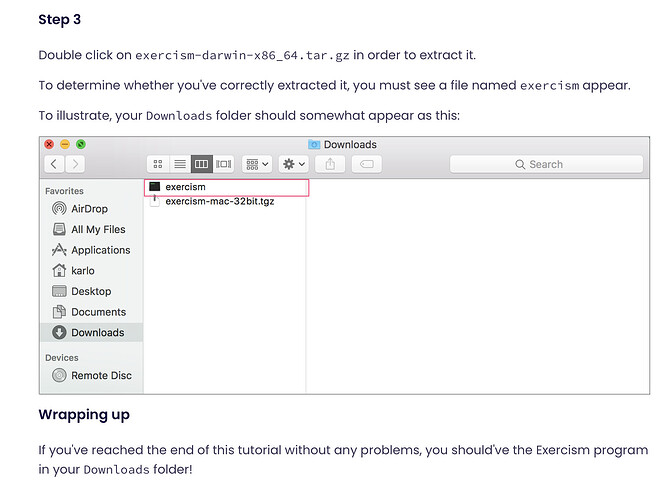Click the Downloads arrow sidebar icon
This screenshot has height=499, width=672.
[59, 332]
